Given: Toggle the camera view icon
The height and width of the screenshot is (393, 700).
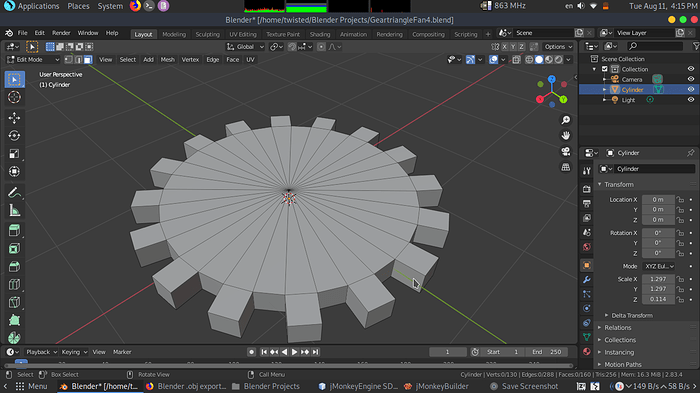Looking at the screenshot, I should tap(566, 151).
